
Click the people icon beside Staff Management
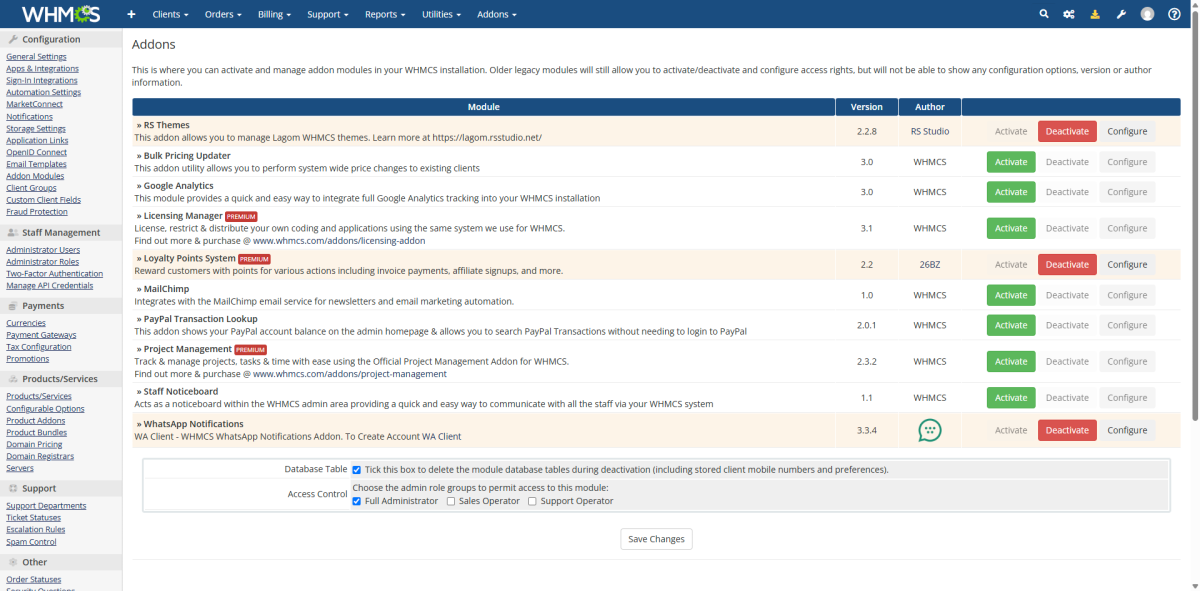point(13,233)
